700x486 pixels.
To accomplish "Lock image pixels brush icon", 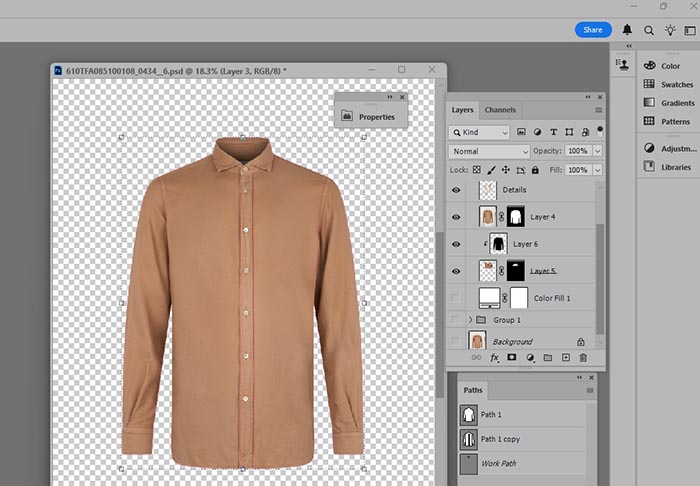I will tap(491, 170).
